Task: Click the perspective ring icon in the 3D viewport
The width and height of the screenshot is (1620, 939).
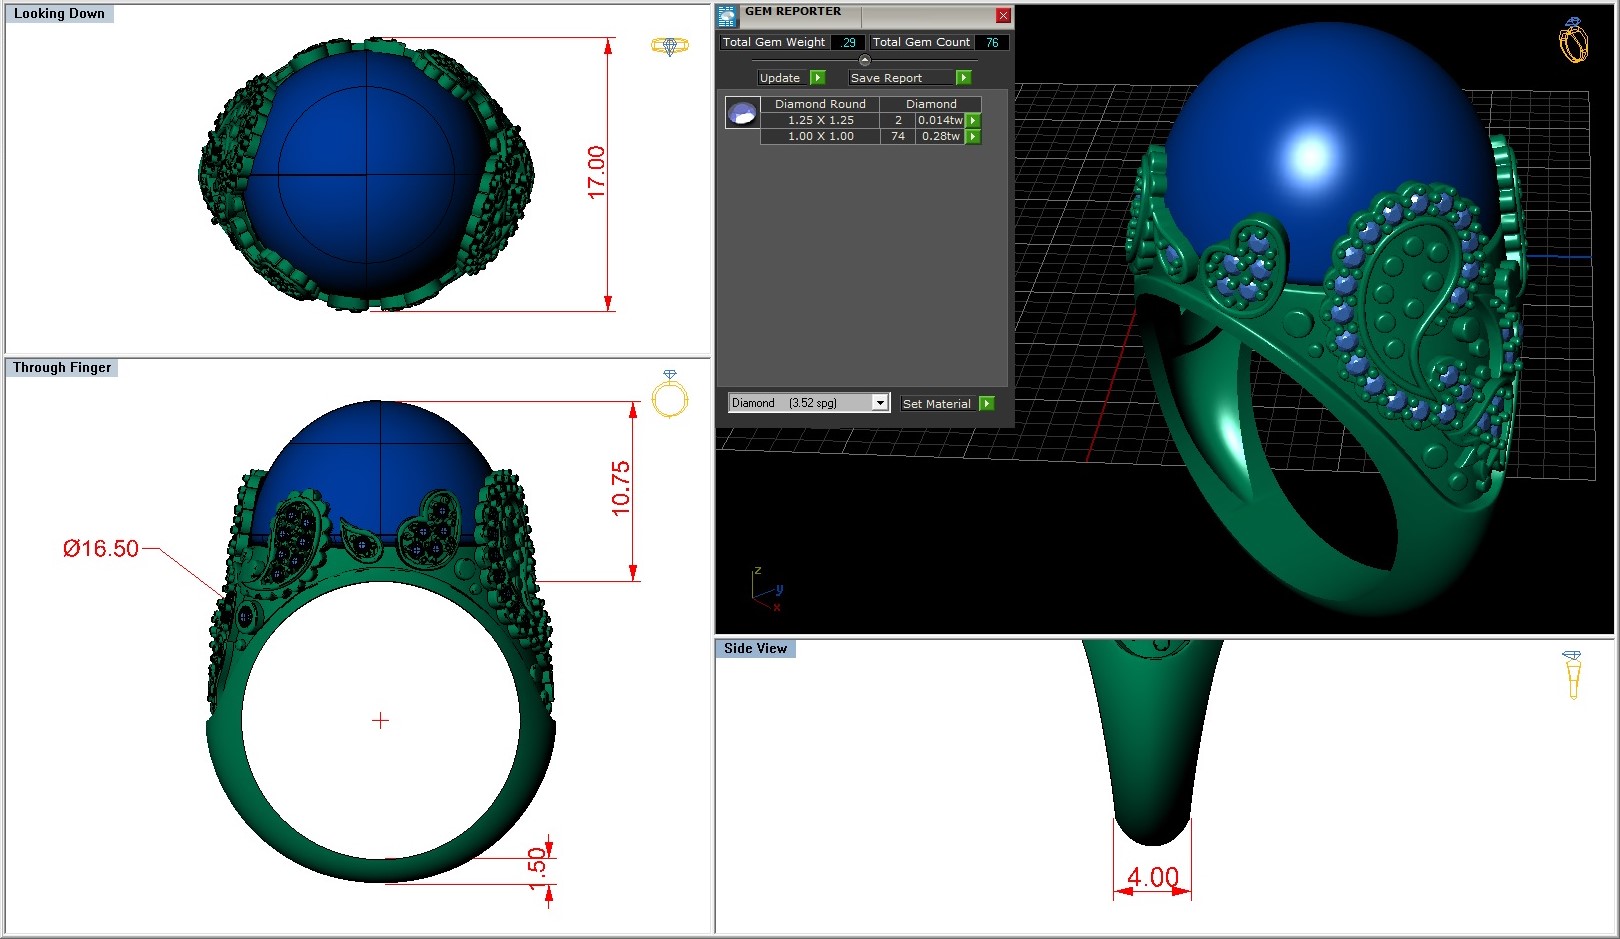Action: 1573,40
